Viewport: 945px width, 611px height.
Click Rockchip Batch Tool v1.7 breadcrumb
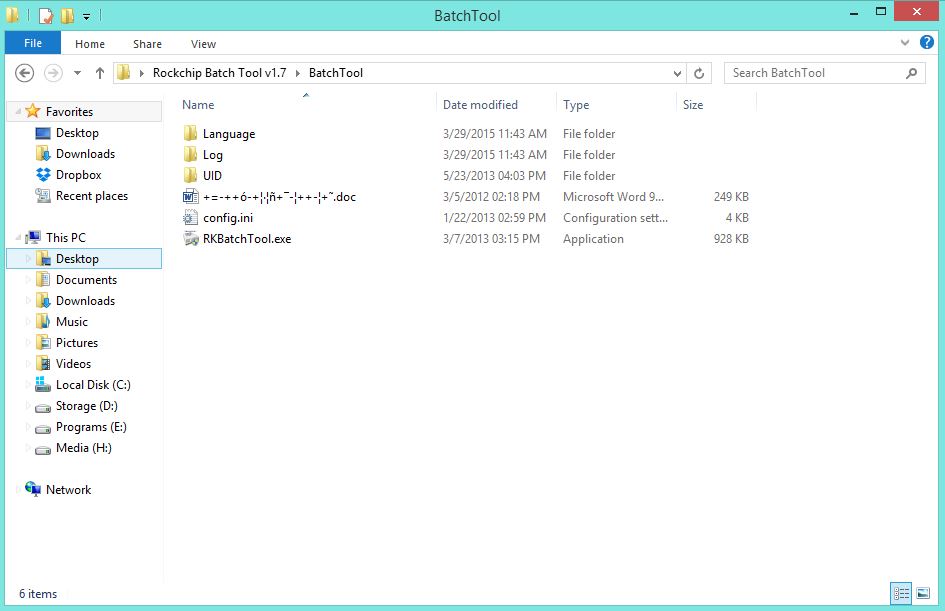[219, 73]
